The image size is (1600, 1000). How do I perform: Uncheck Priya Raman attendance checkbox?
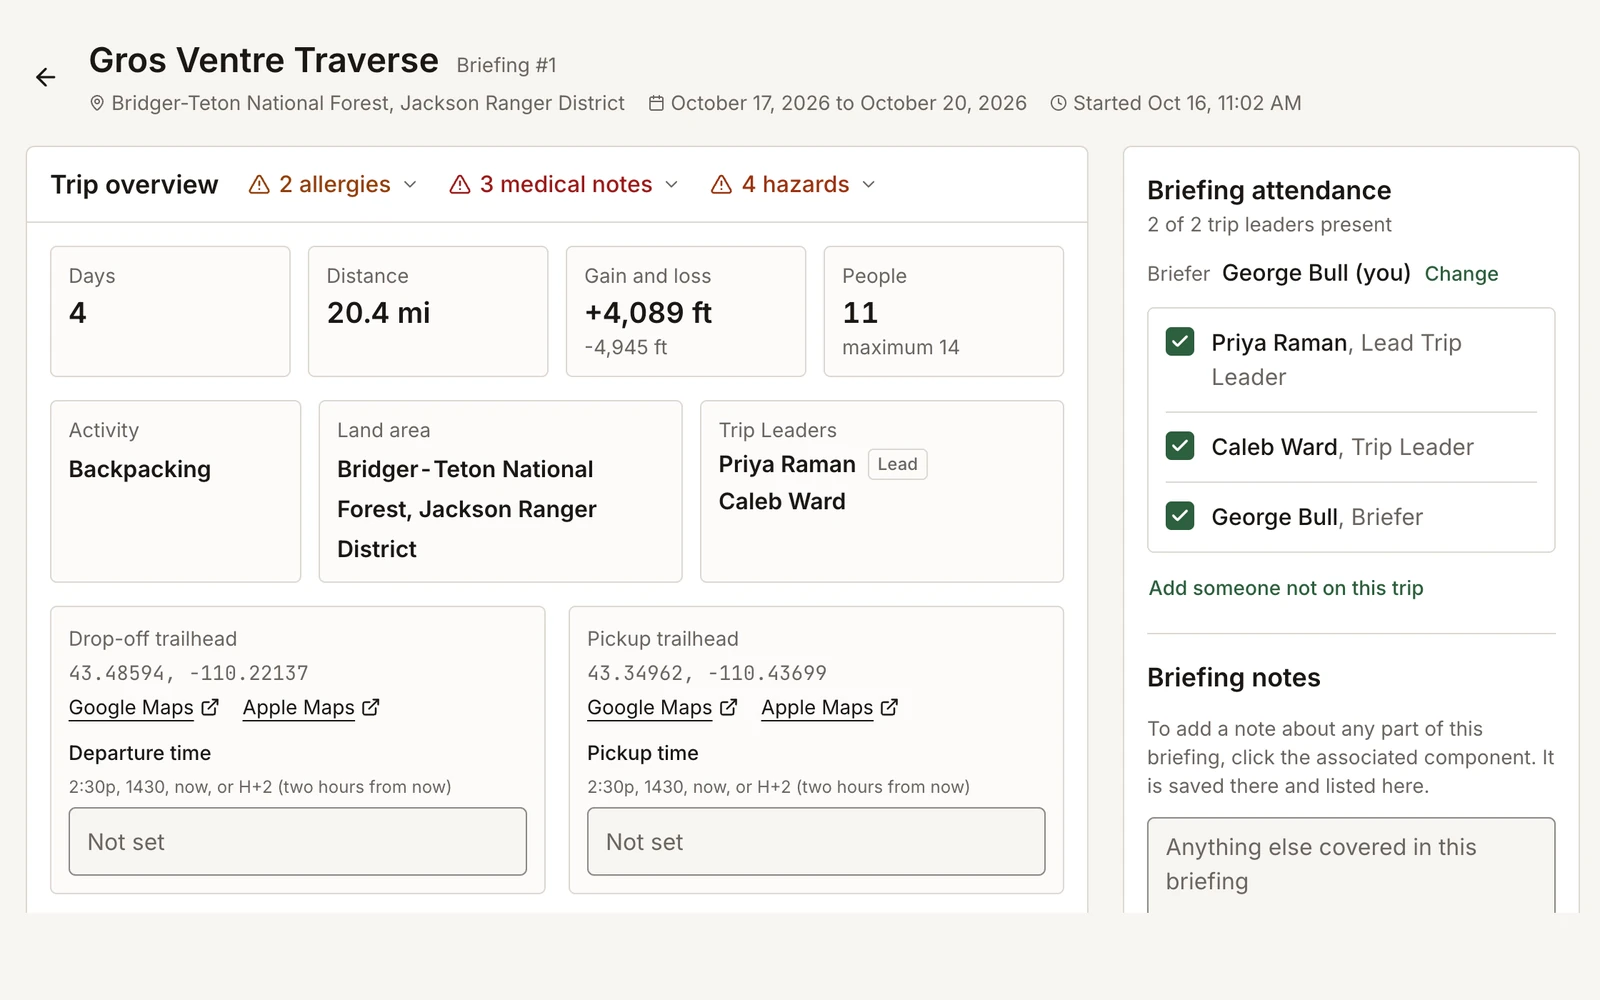[1180, 342]
